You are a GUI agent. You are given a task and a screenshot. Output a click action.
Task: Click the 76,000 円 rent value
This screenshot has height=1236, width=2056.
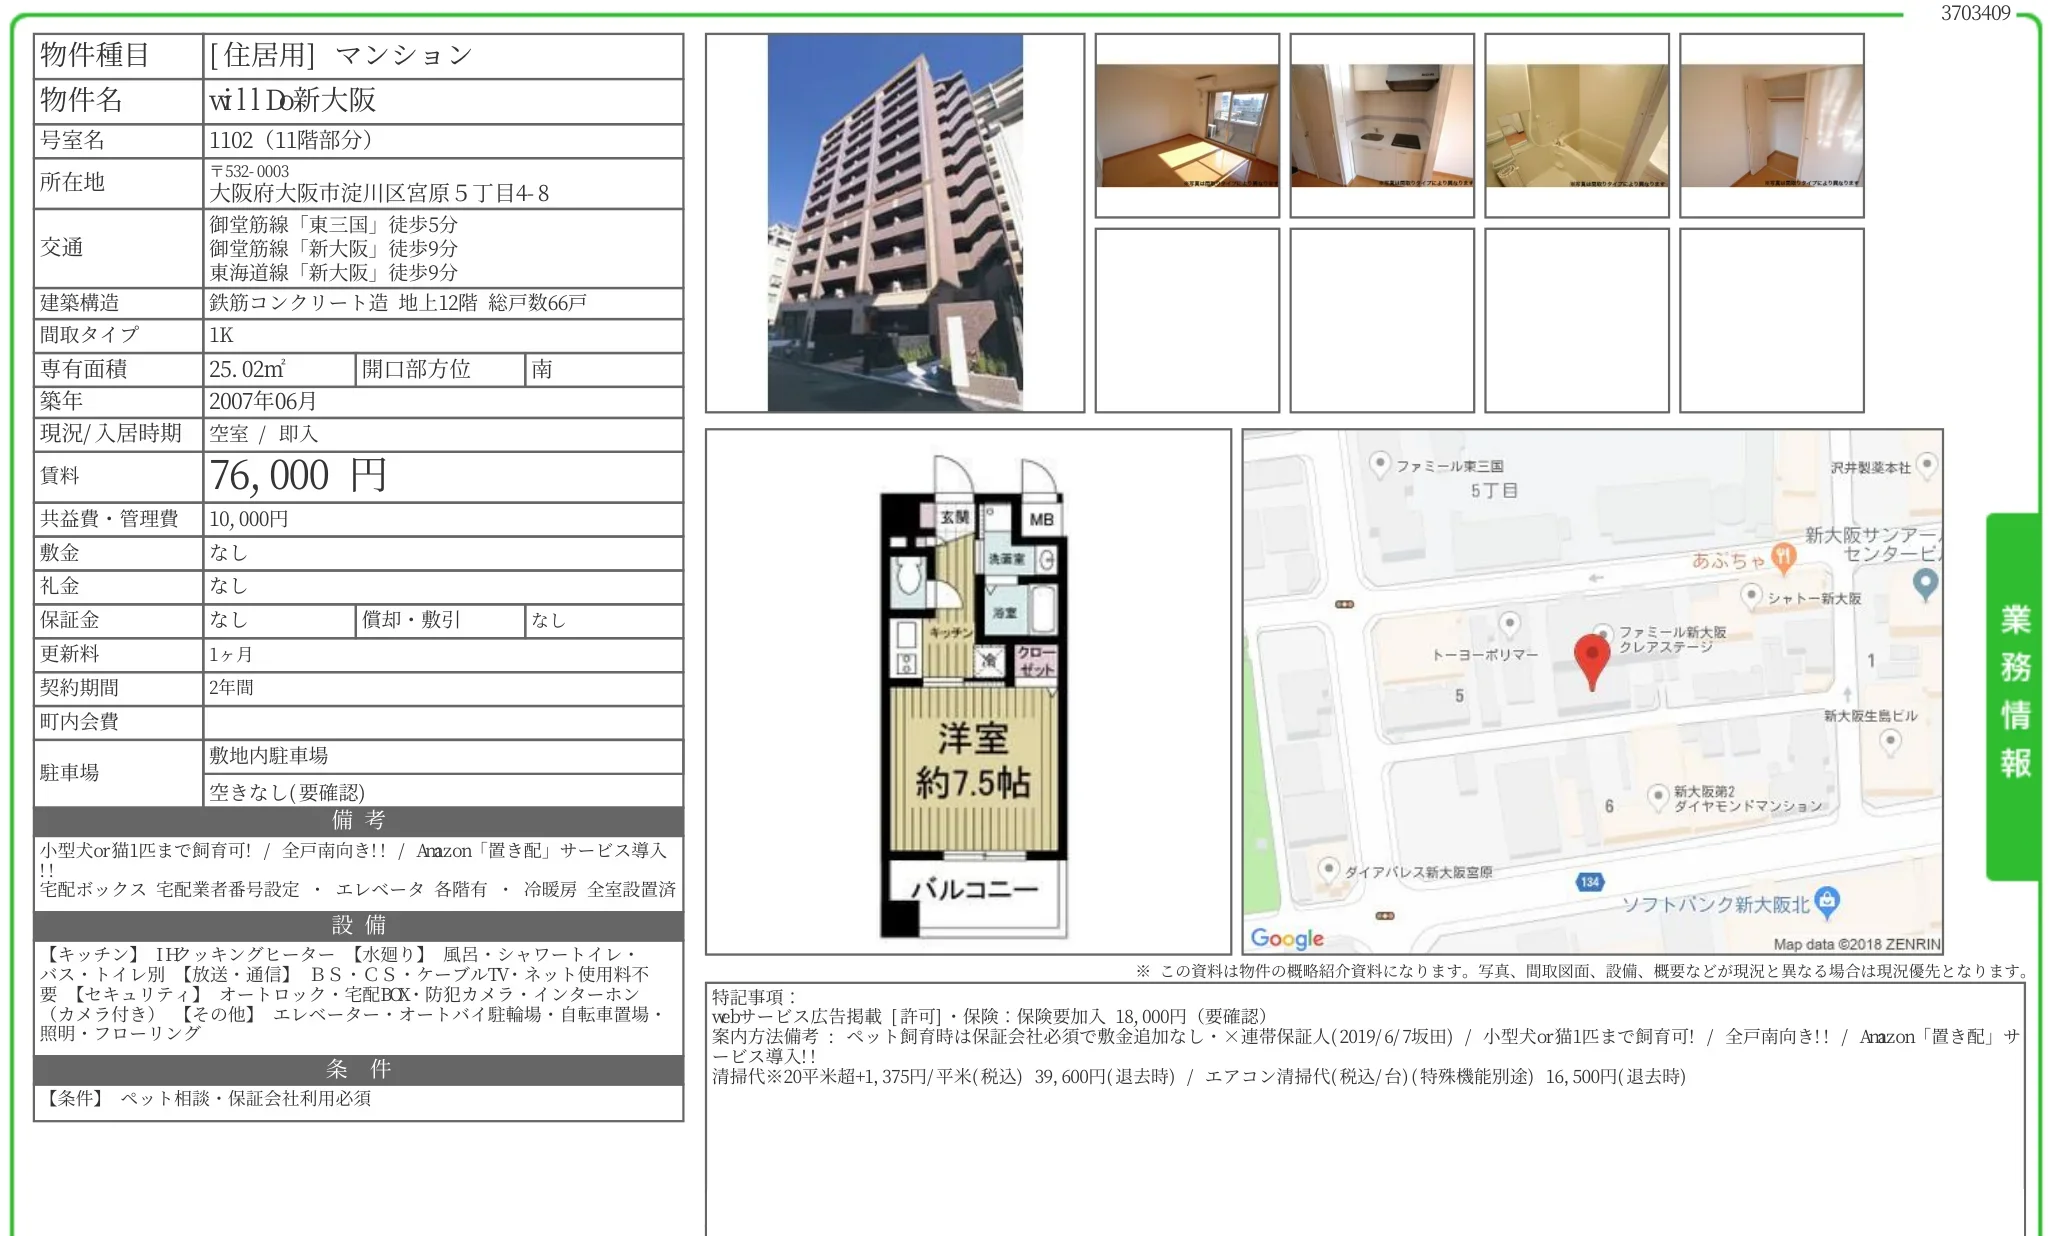(x=297, y=476)
